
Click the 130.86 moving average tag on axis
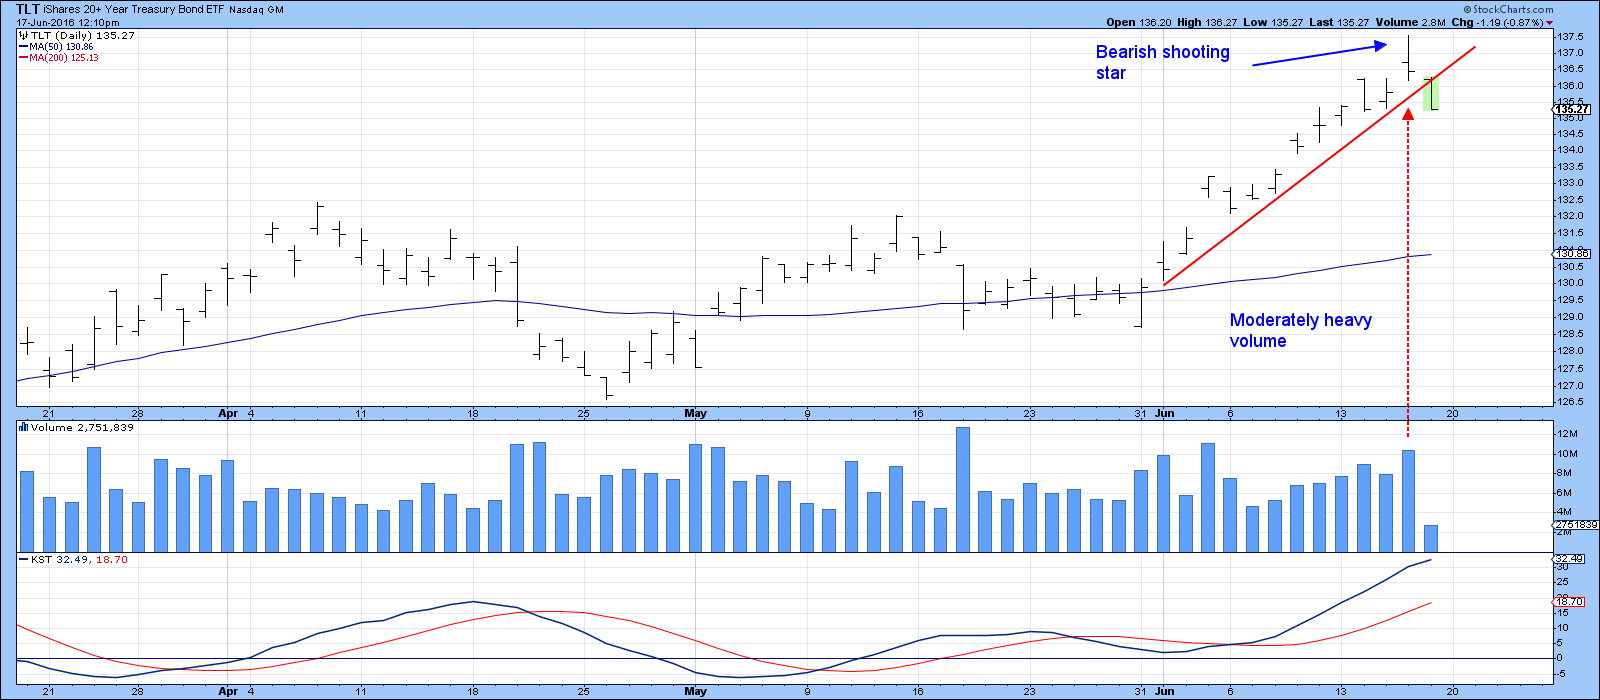(1572, 254)
